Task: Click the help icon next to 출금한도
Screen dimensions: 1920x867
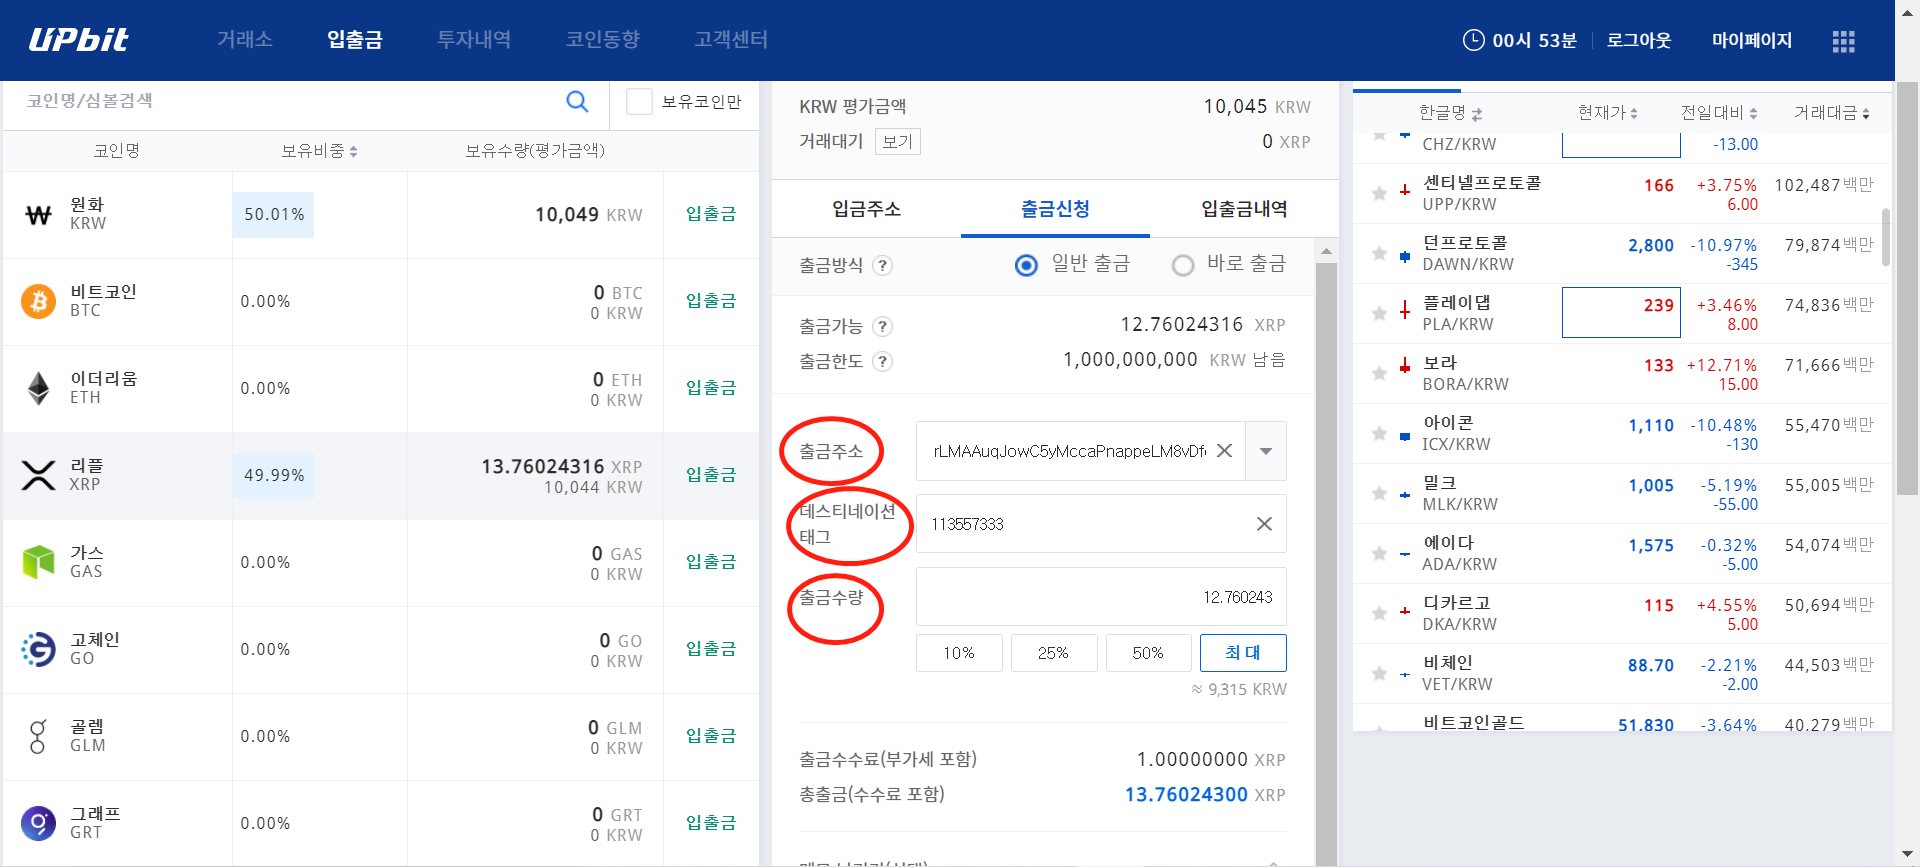Action: coord(882,362)
